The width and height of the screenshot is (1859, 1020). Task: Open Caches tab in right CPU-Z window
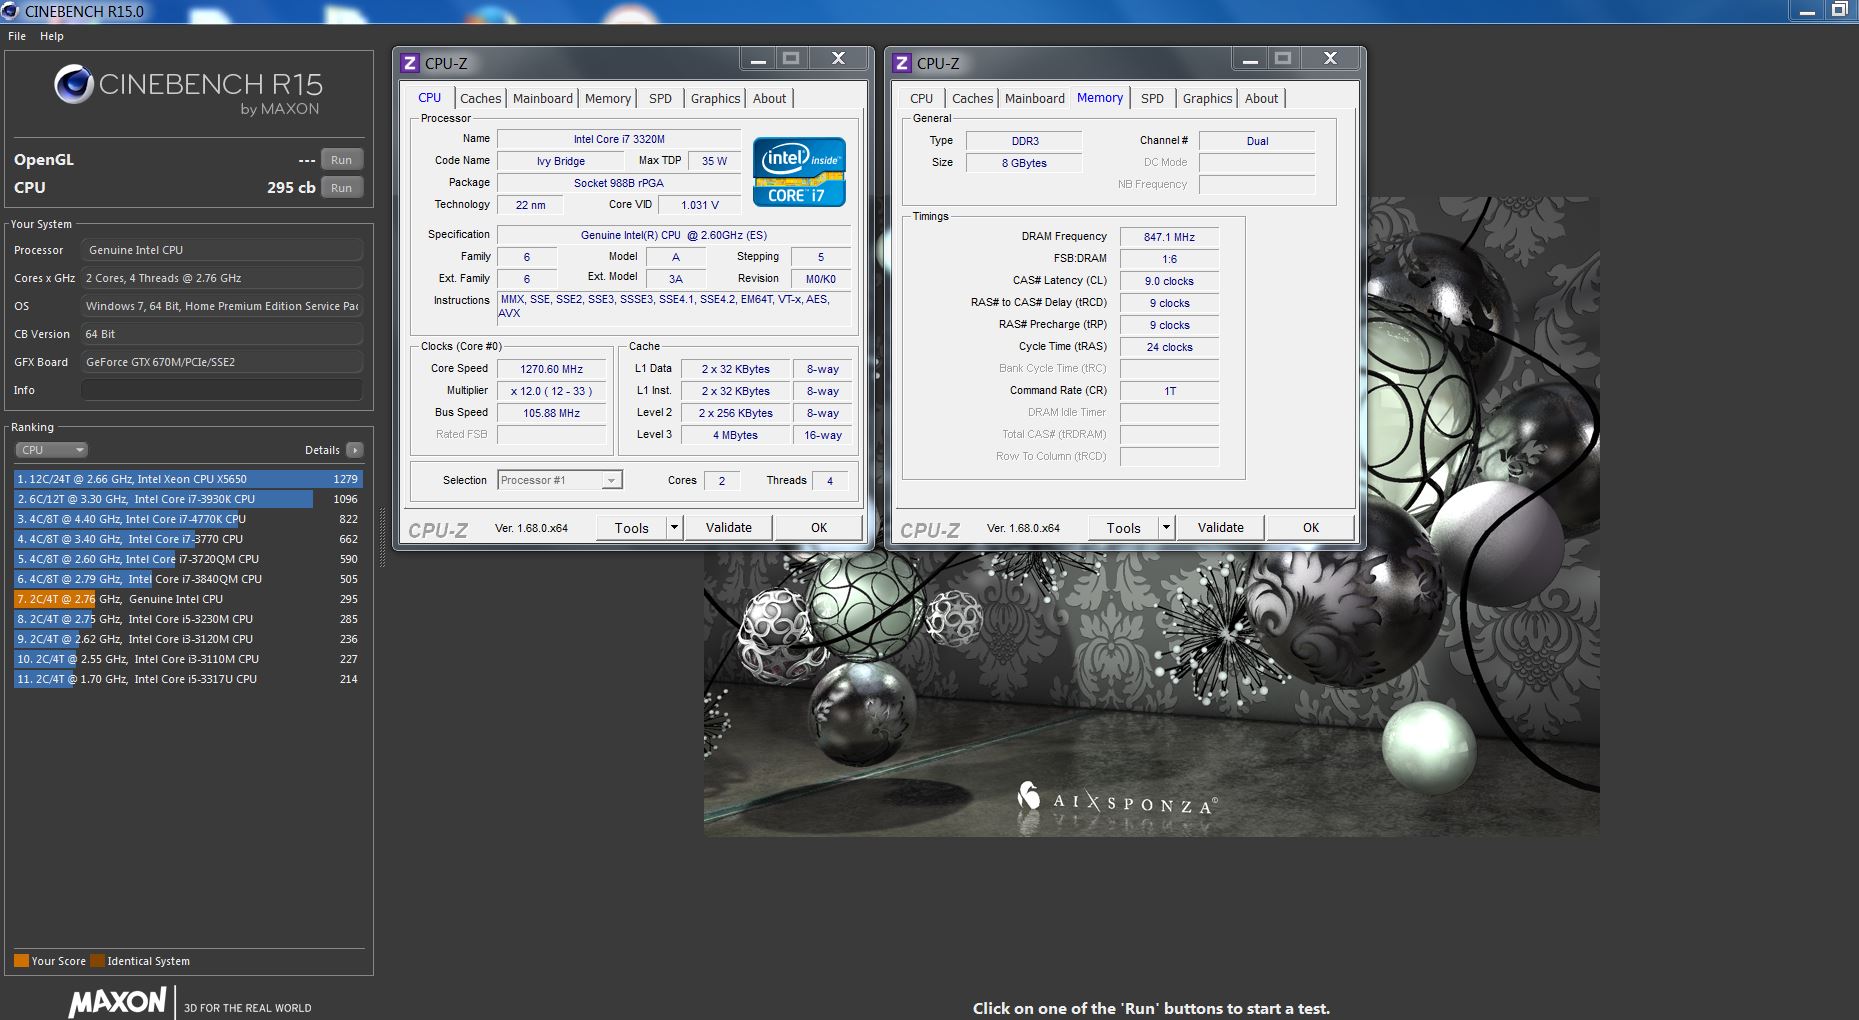tap(972, 99)
